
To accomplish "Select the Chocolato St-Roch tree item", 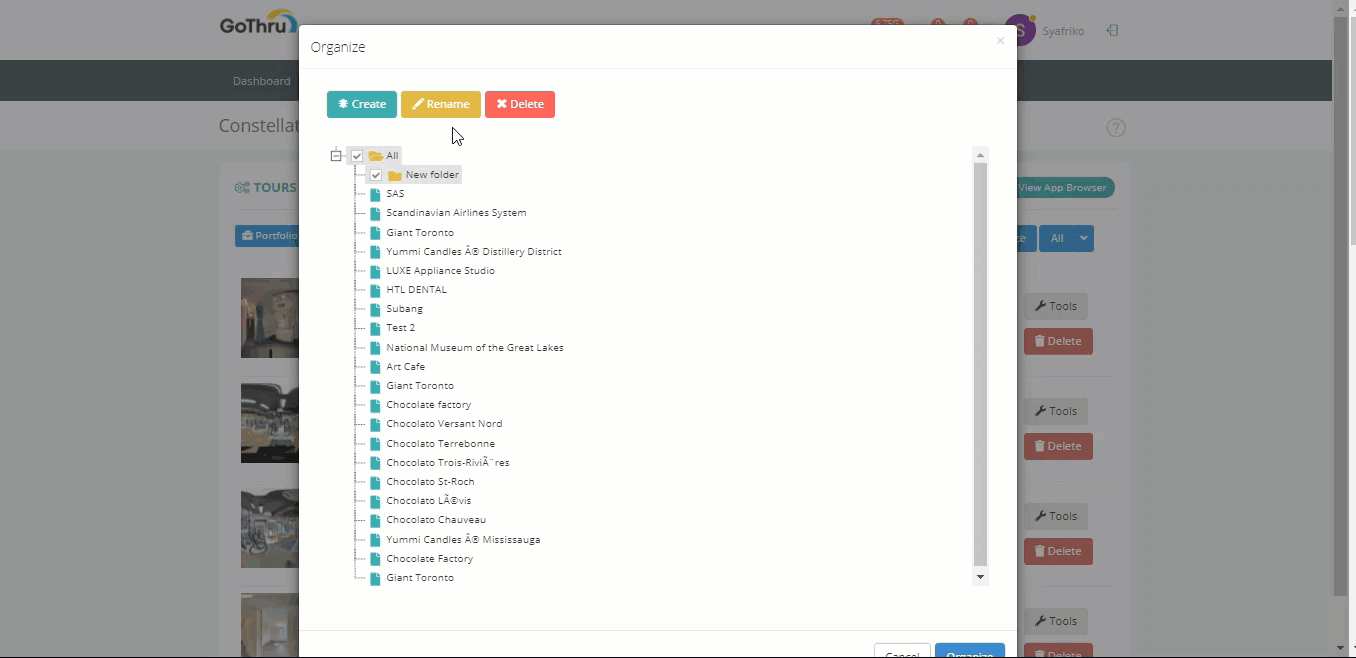I will point(430,482).
